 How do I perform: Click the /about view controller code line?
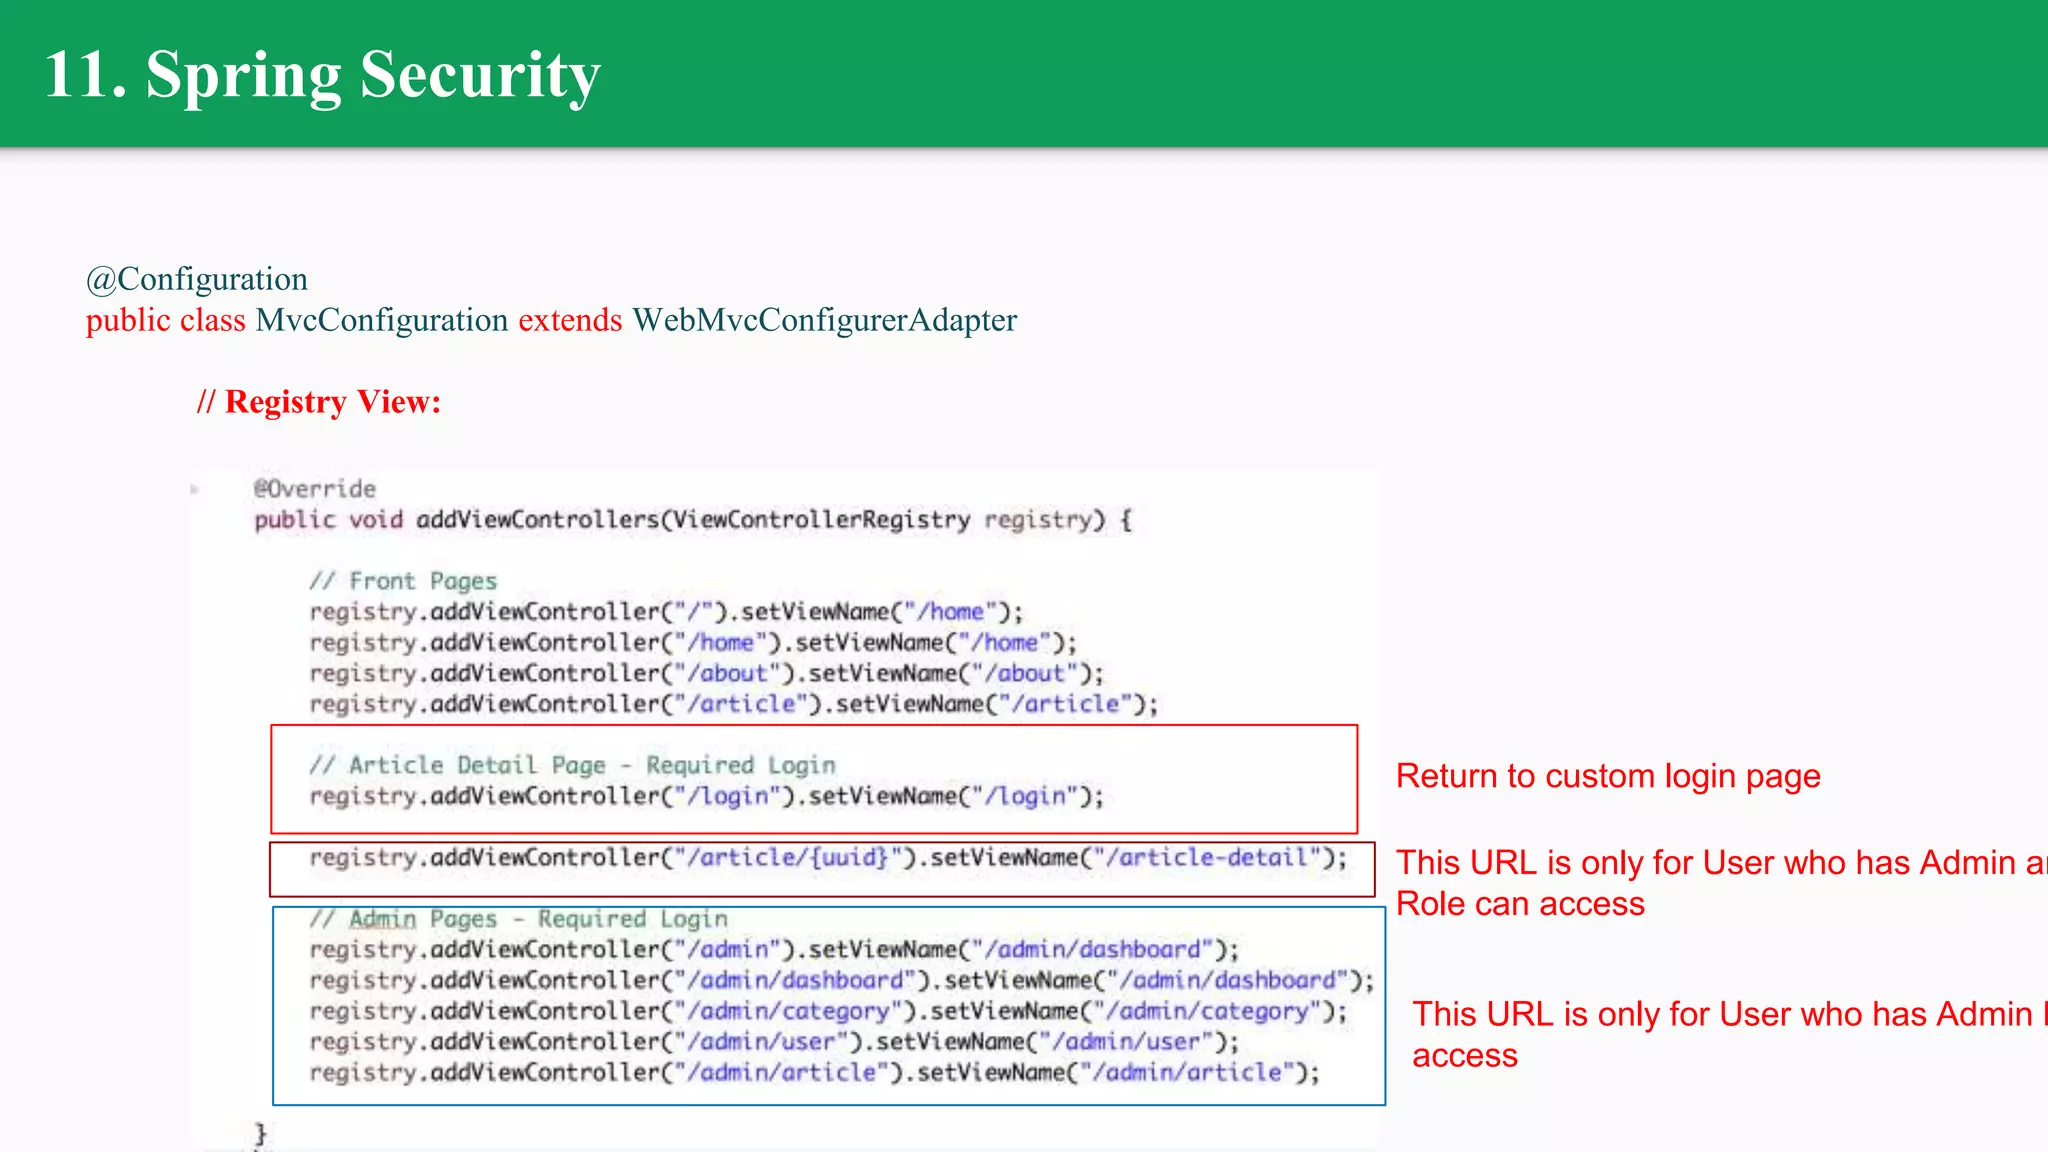[706, 674]
